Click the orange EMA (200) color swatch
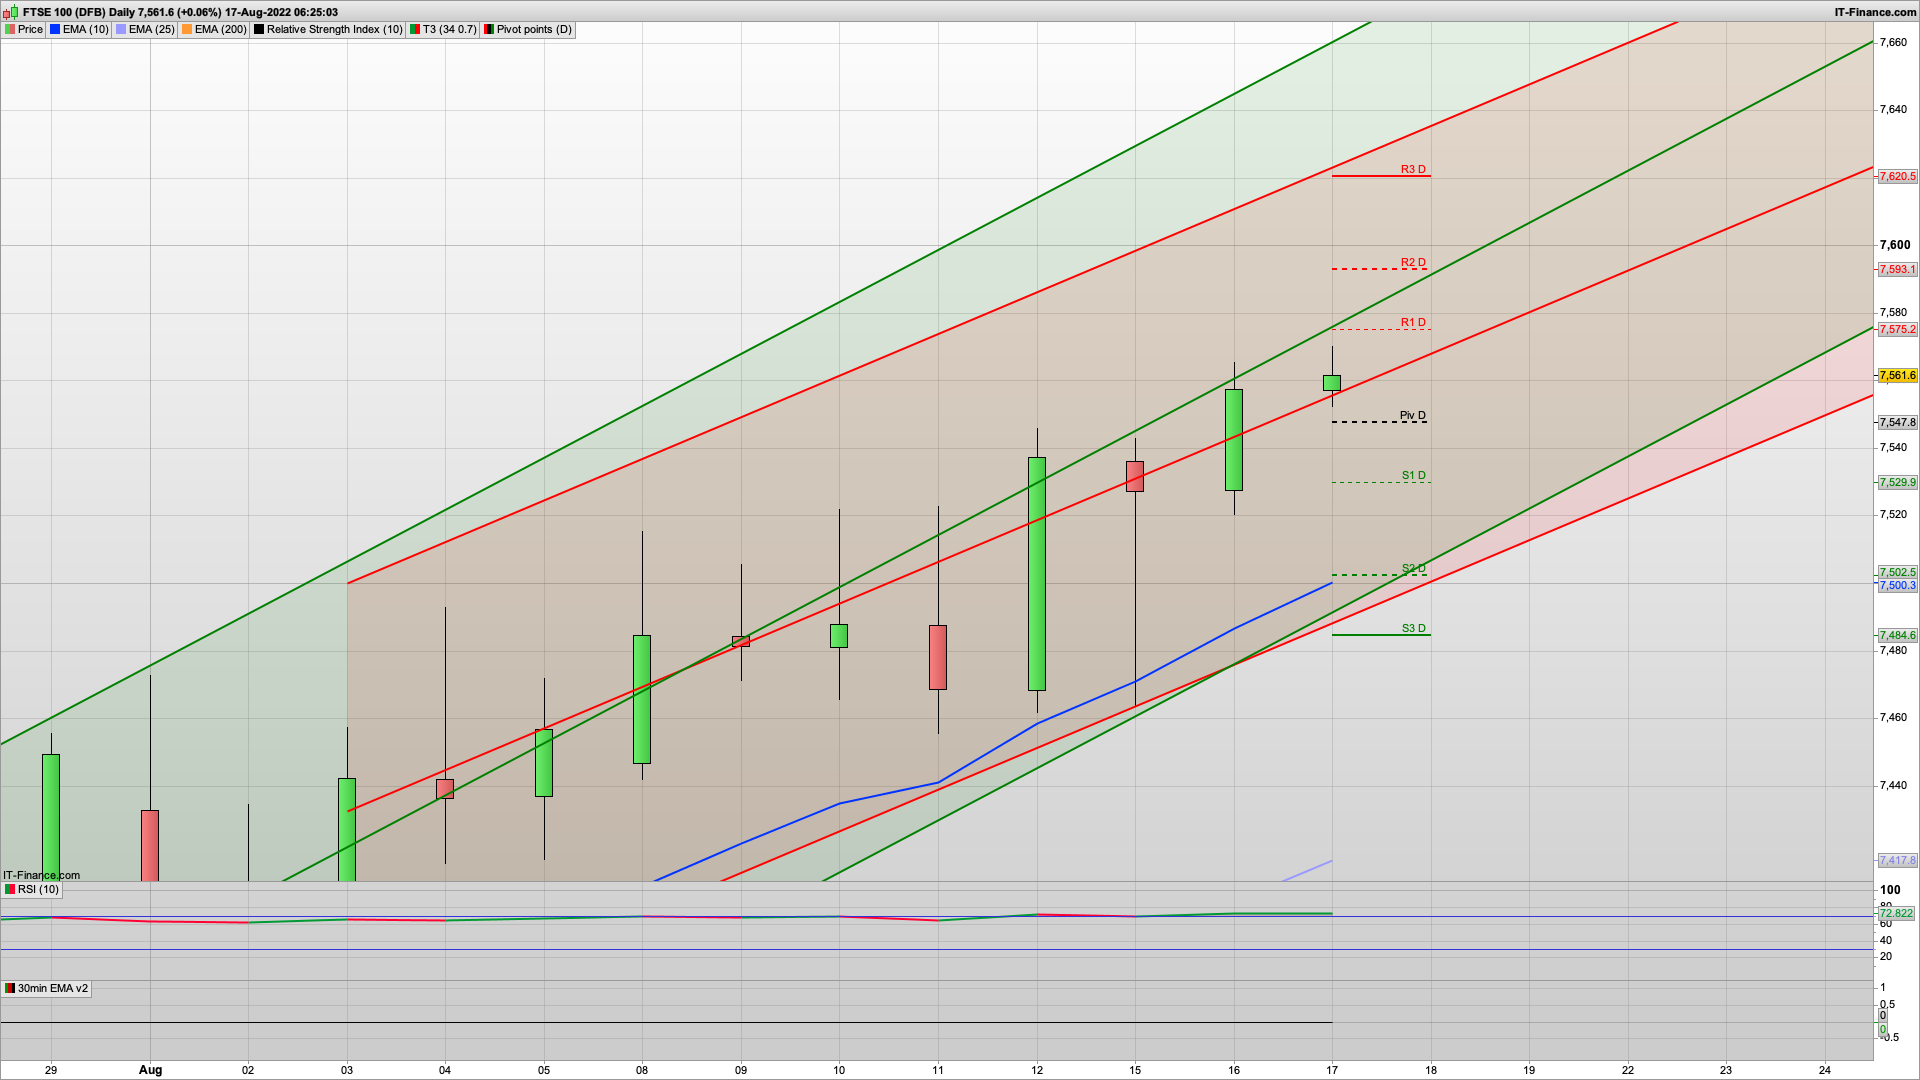1920x1080 pixels. 187,29
